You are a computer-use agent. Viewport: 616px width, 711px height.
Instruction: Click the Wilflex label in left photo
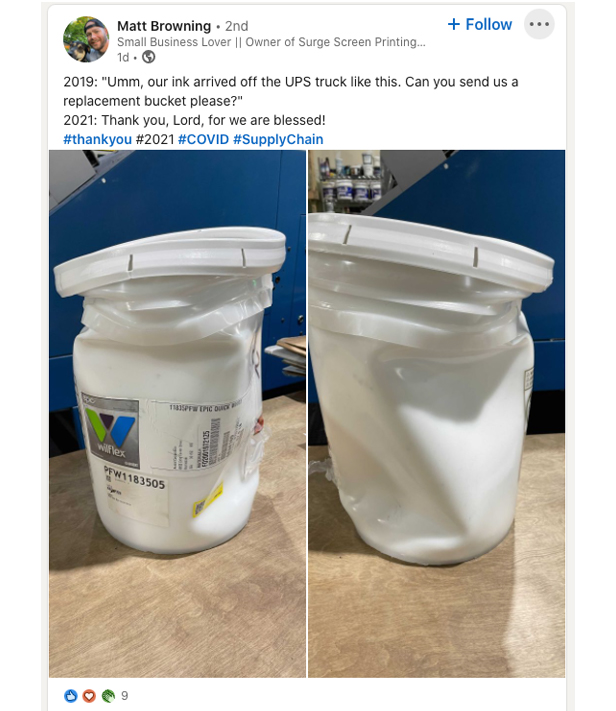(x=111, y=431)
